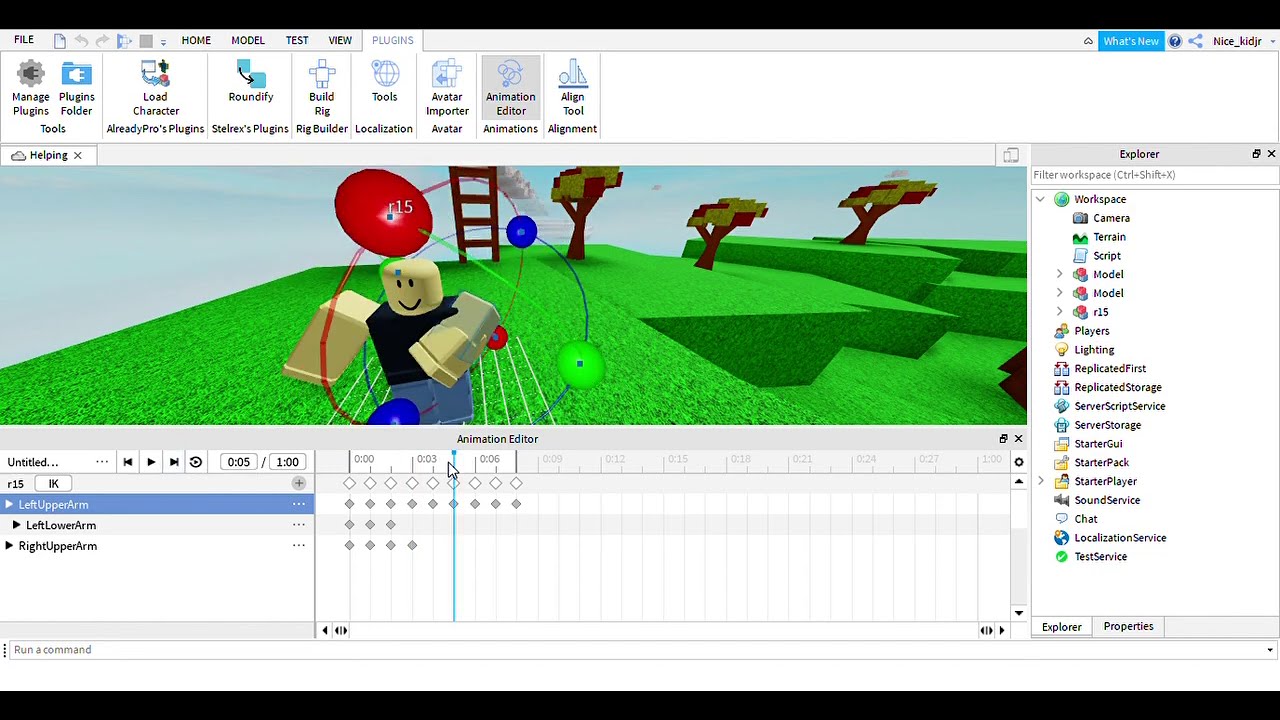The image size is (1280, 720).
Task: Toggle the IK mode button
Action: [x=54, y=484]
